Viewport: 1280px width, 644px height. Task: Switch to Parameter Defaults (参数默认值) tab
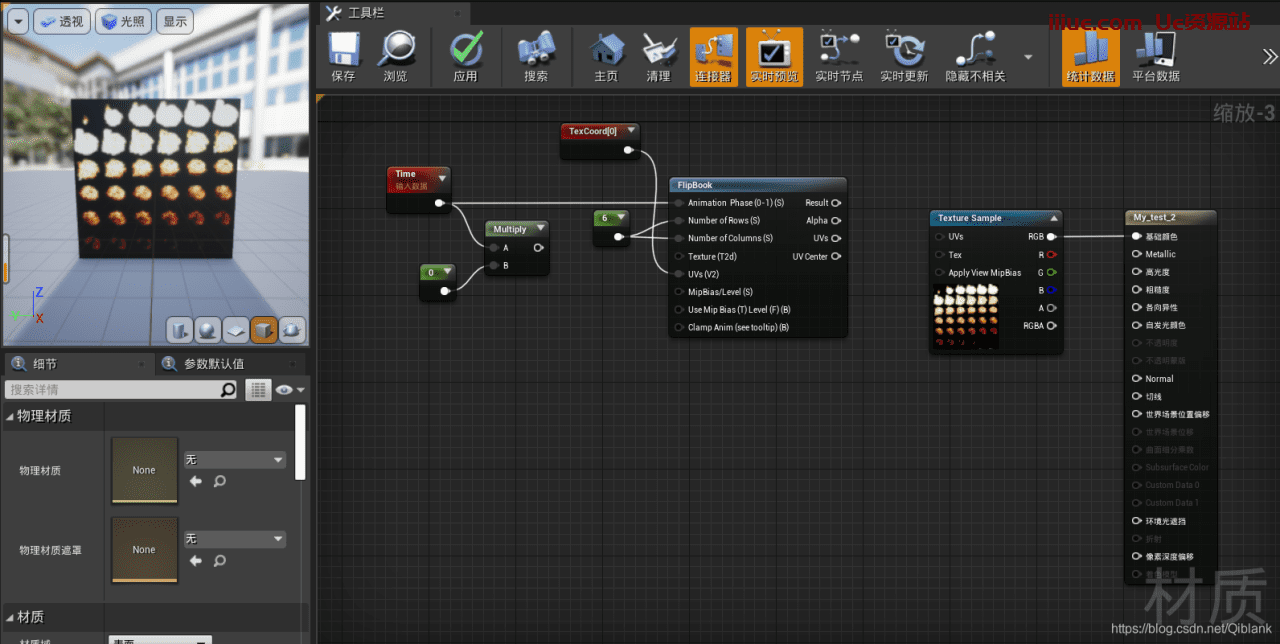(x=212, y=364)
